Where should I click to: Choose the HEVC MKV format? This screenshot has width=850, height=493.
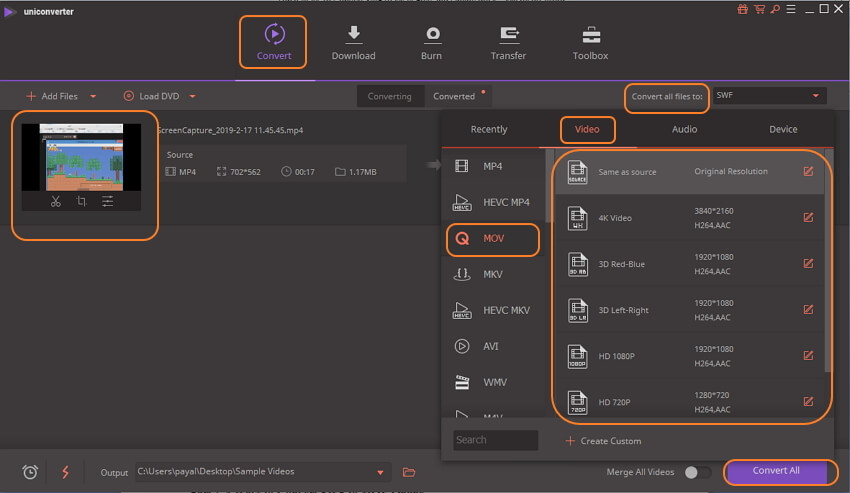(x=493, y=310)
